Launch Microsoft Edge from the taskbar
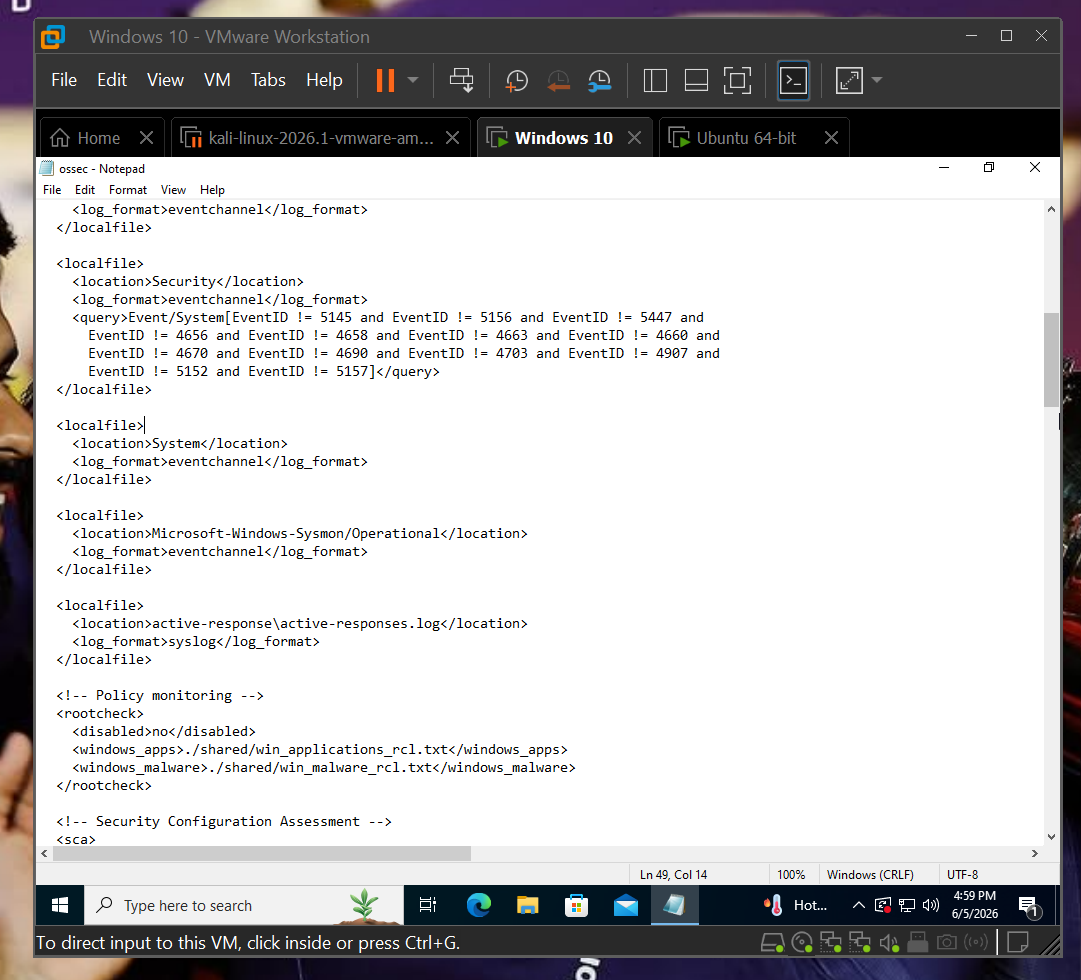The width and height of the screenshot is (1081, 980). (x=478, y=905)
